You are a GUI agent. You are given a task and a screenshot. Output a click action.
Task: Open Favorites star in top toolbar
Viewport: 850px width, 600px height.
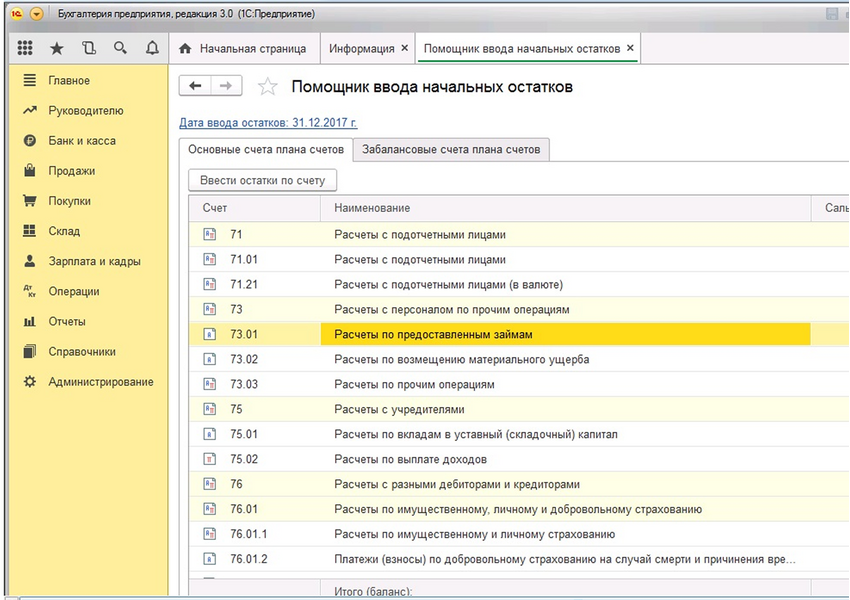57,48
